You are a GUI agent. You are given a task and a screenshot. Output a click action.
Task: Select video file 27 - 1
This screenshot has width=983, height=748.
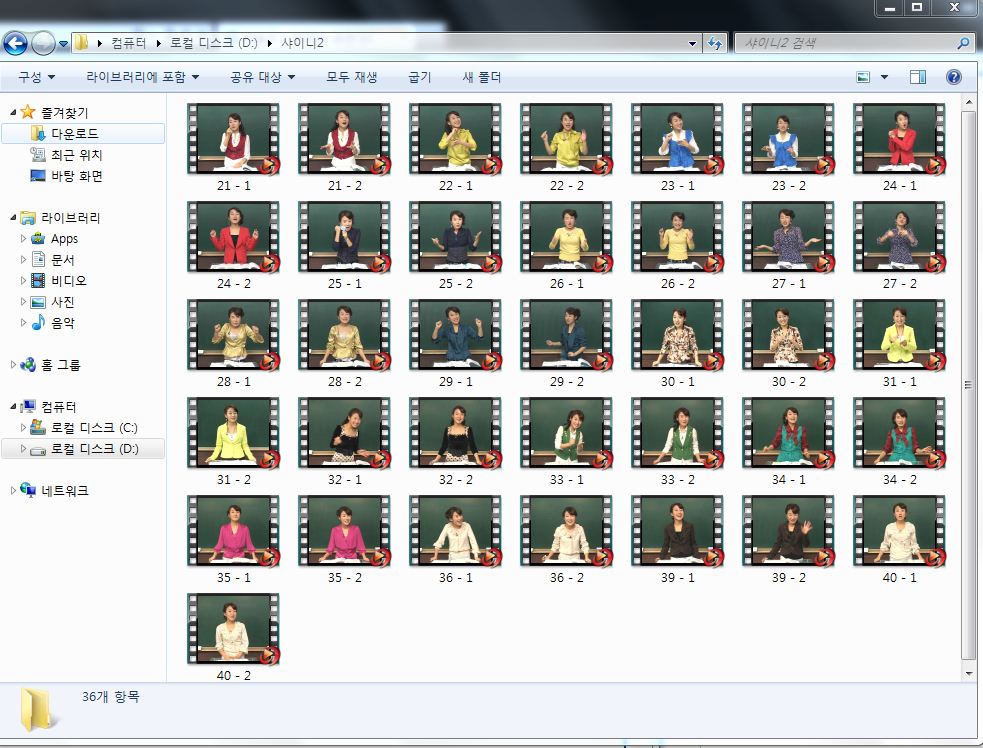788,245
